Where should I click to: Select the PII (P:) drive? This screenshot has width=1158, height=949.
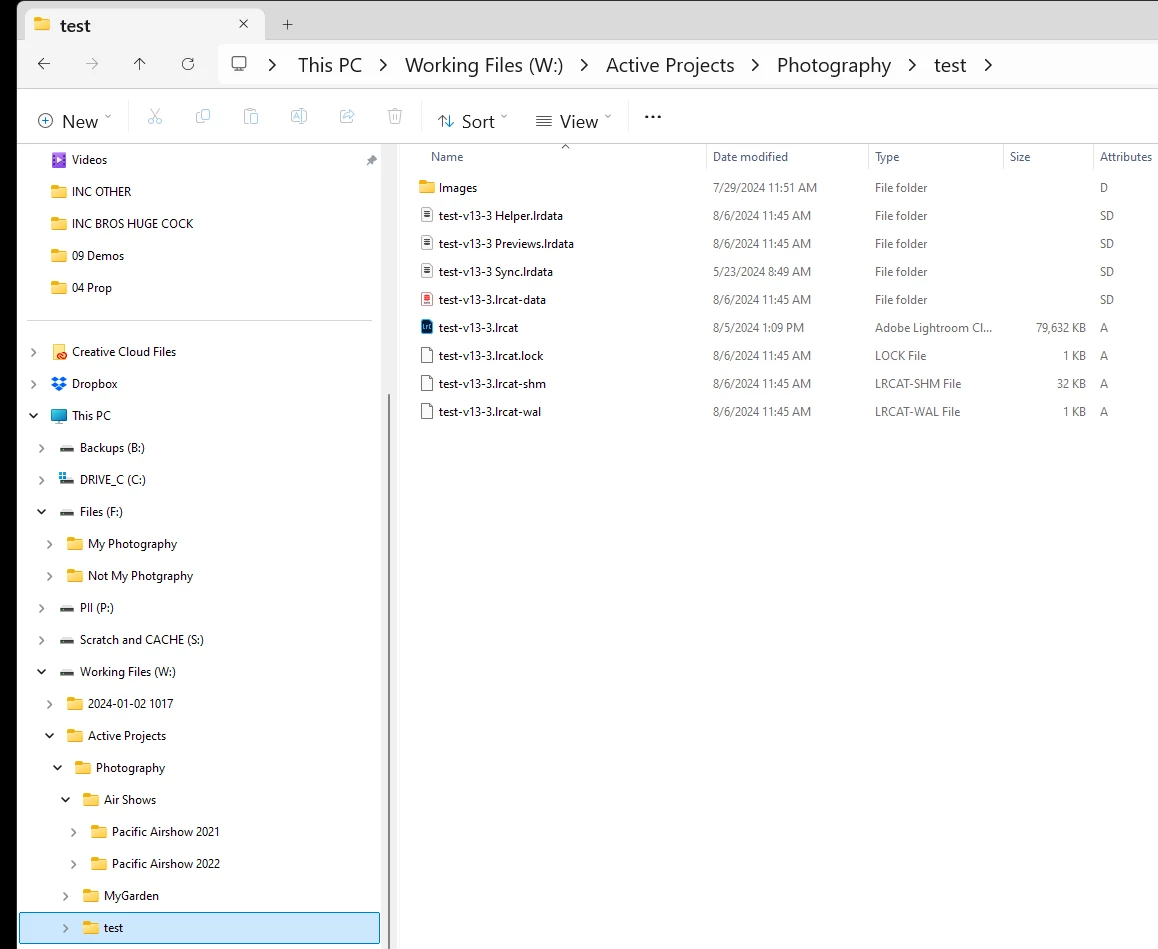click(97, 608)
